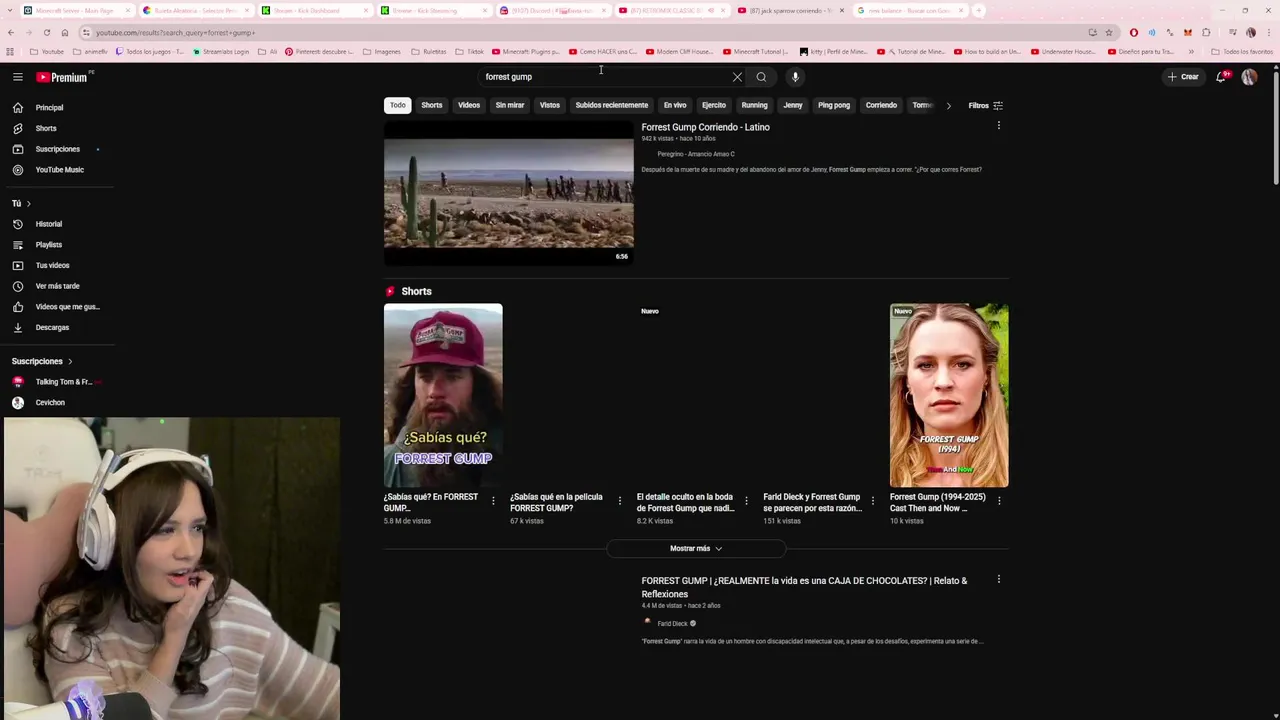
Task: Select the Sin mirar filter chip
Action: click(x=510, y=105)
